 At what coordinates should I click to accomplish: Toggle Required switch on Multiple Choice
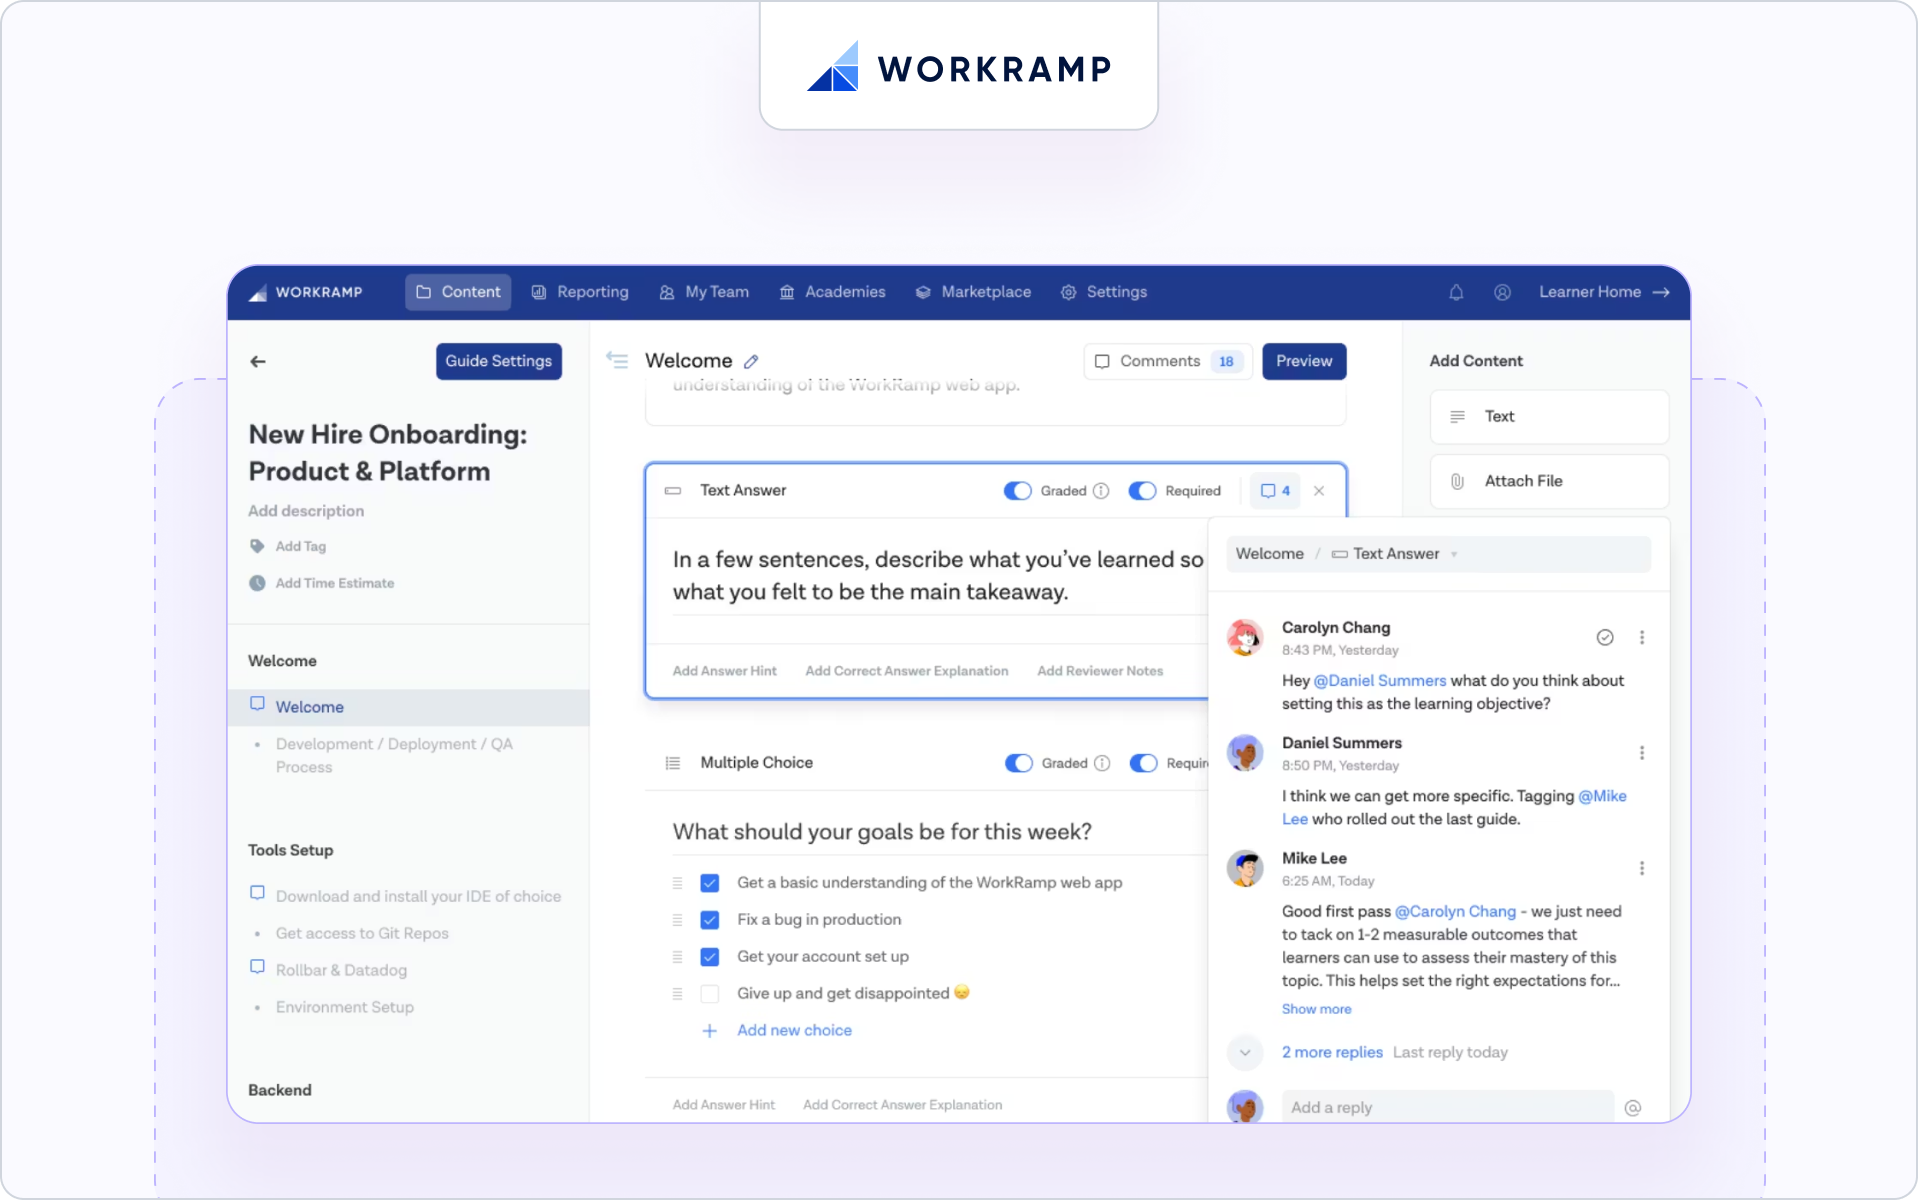click(x=1143, y=763)
